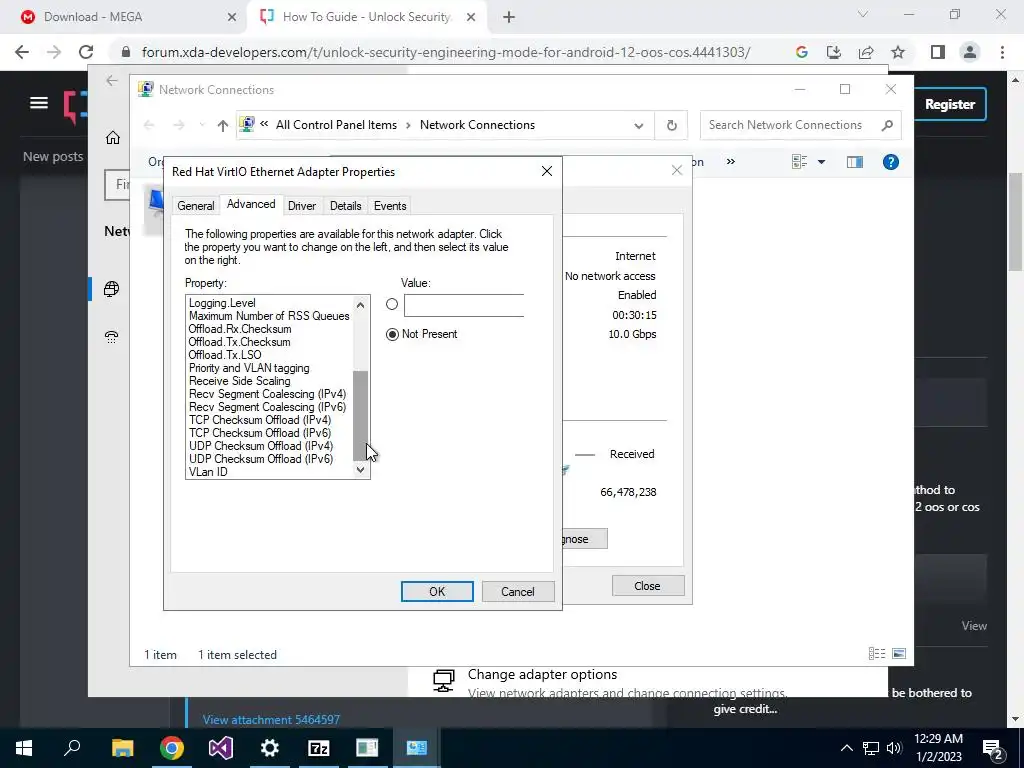Switch to large icons view in status bar
Image resolution: width=1024 pixels, height=768 pixels.
click(899, 654)
